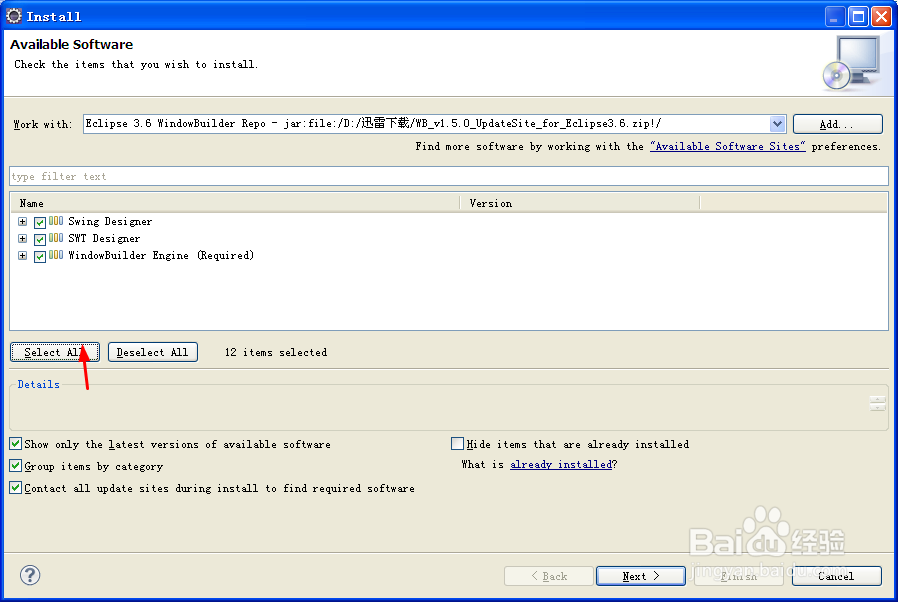
Task: Expand the Swing Designer tree node
Action: 22,222
